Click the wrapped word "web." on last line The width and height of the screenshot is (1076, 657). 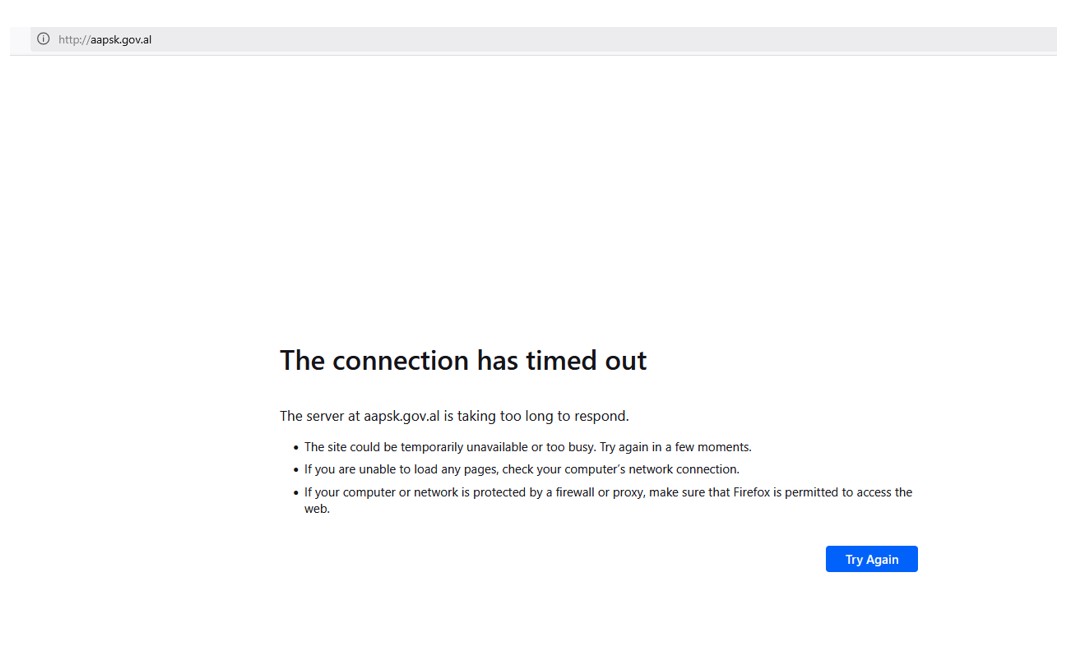coord(317,509)
